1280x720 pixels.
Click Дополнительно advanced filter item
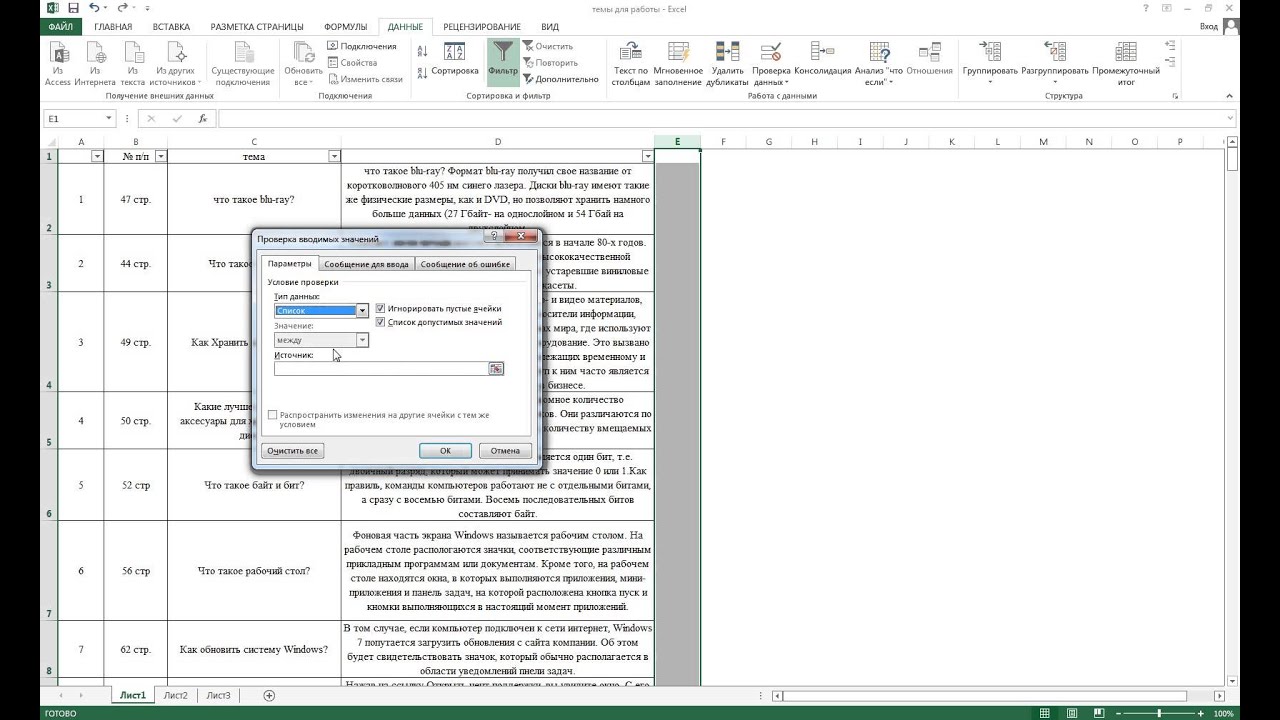(x=560, y=79)
